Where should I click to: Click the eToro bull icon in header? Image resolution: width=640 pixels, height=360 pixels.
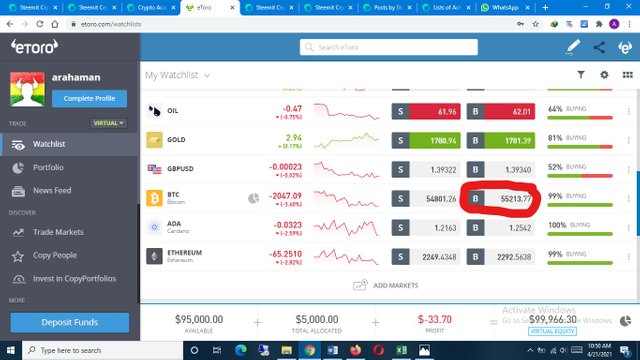[624, 47]
